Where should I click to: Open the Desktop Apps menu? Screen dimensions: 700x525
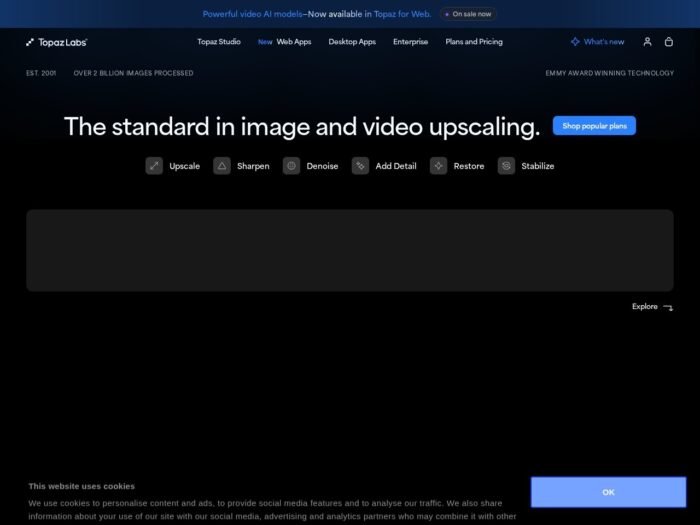pos(352,42)
